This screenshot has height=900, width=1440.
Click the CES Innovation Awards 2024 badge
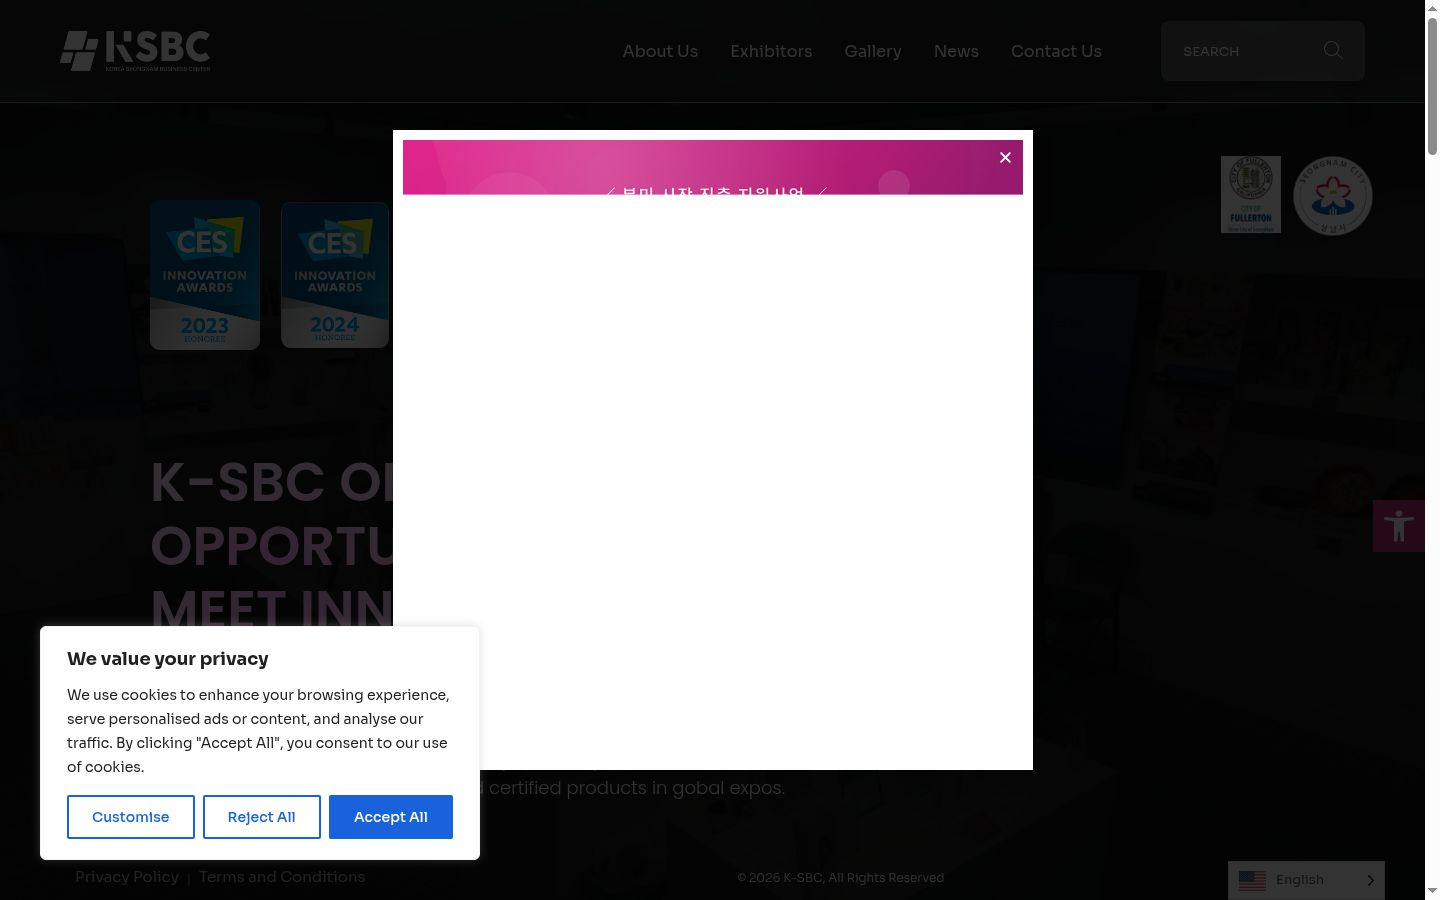[x=335, y=275]
